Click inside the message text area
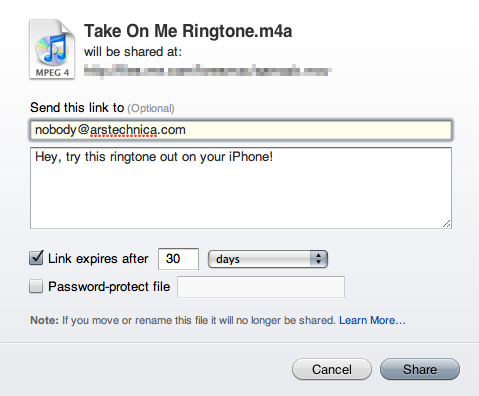This screenshot has width=479, height=396. 241,188
